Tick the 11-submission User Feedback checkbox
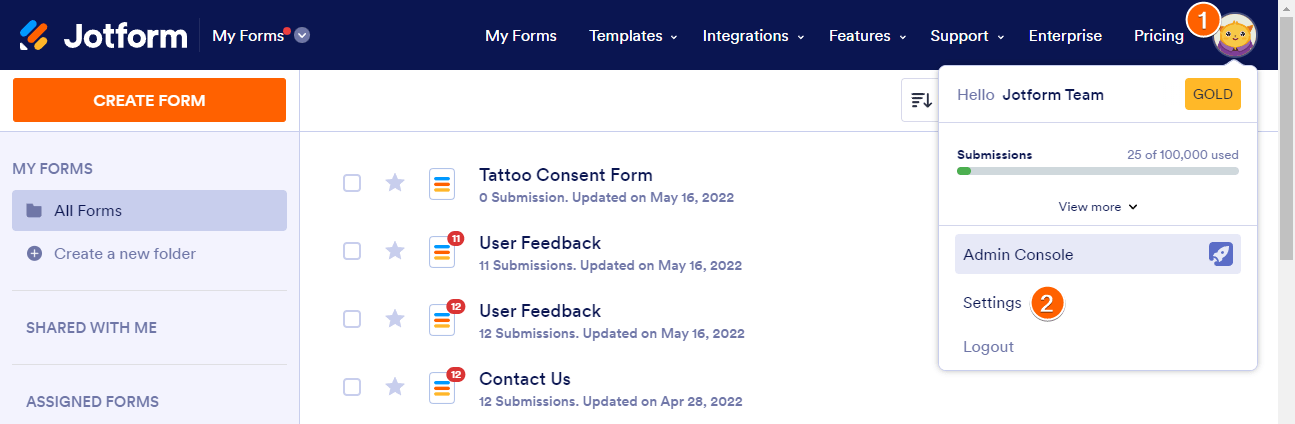Viewport: 1295px width, 424px height. (x=352, y=251)
